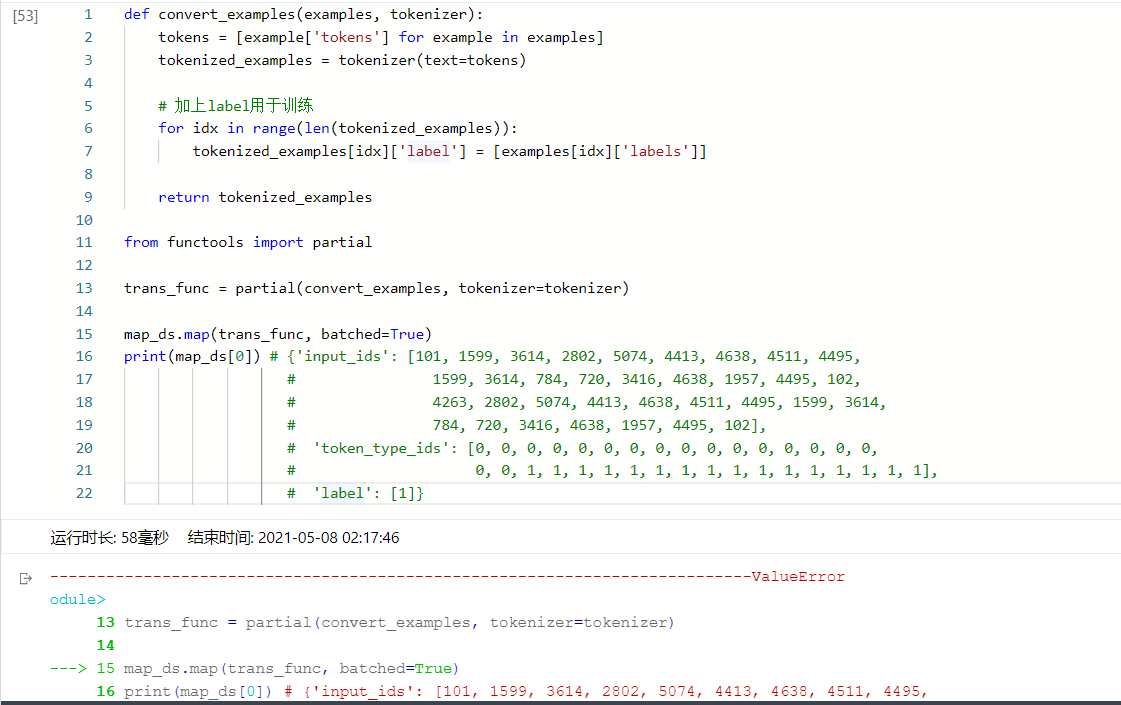
Task: Click the comment line "# 'label': [1]}"
Action: click(x=355, y=493)
